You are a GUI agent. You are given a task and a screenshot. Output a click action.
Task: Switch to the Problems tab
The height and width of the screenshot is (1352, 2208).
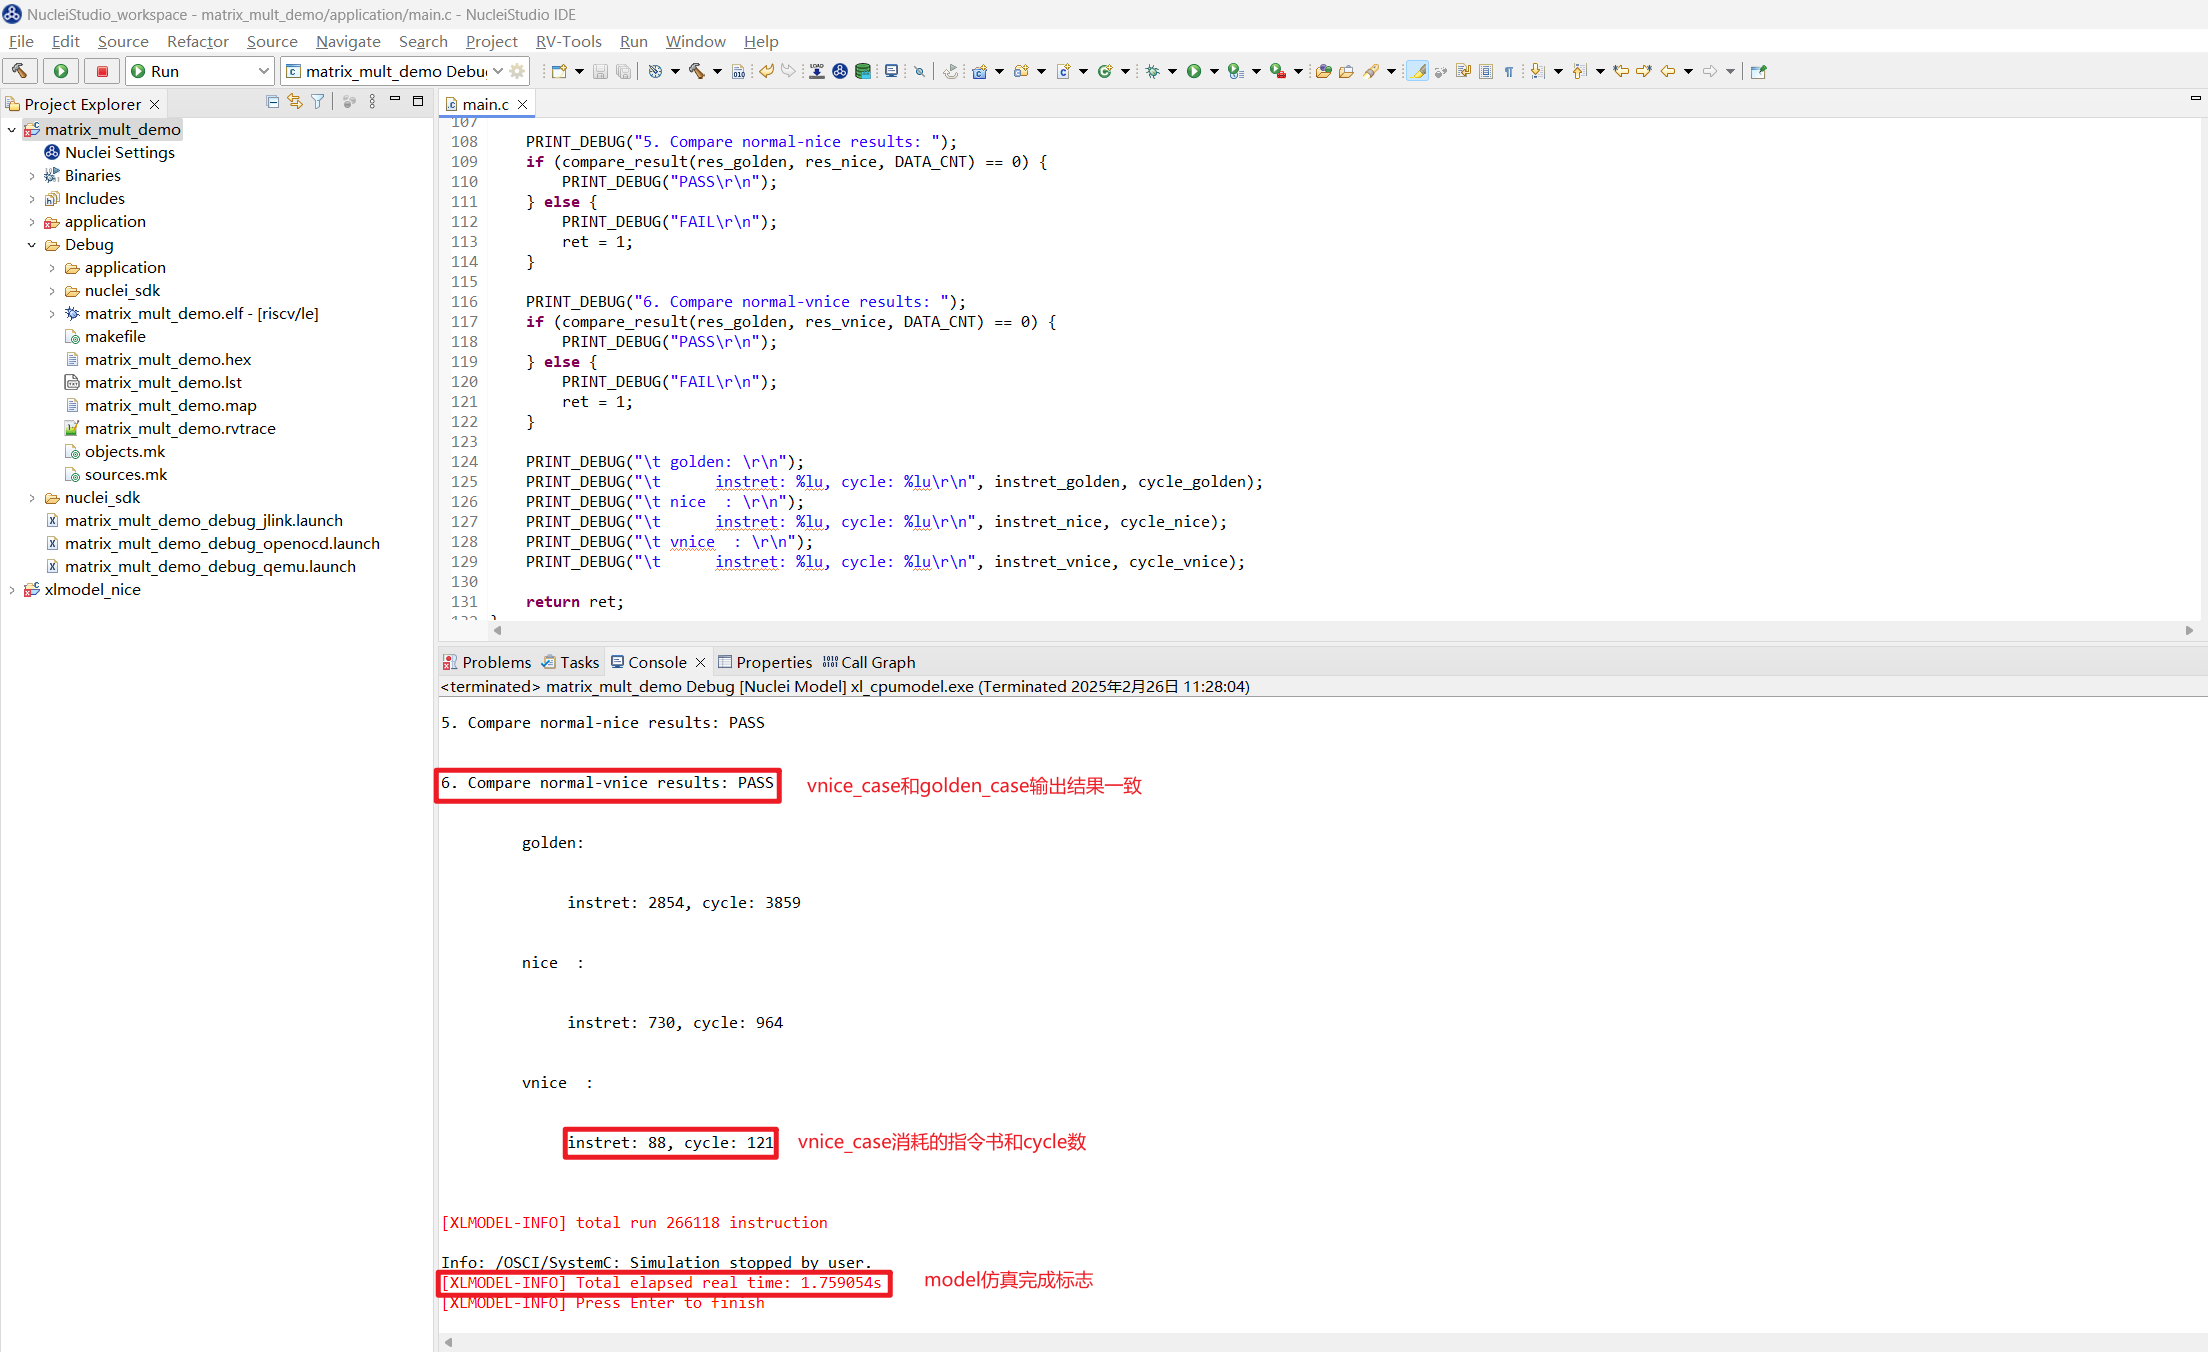click(487, 662)
